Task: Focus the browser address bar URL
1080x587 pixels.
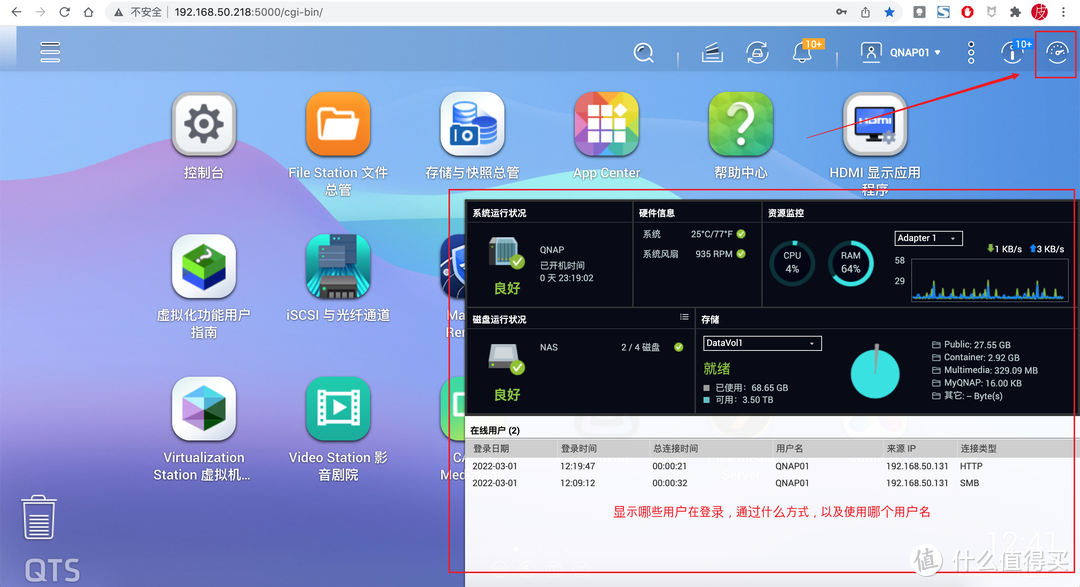Action: click(x=249, y=12)
